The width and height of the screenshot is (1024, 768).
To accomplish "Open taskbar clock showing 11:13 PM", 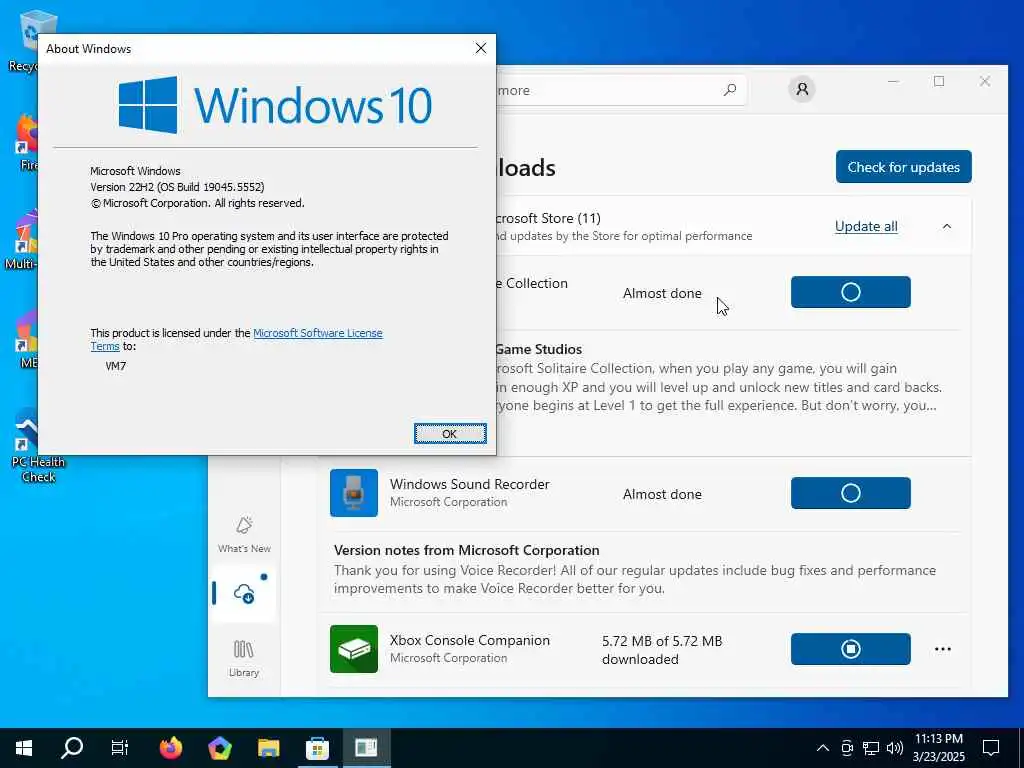I will click(938, 748).
